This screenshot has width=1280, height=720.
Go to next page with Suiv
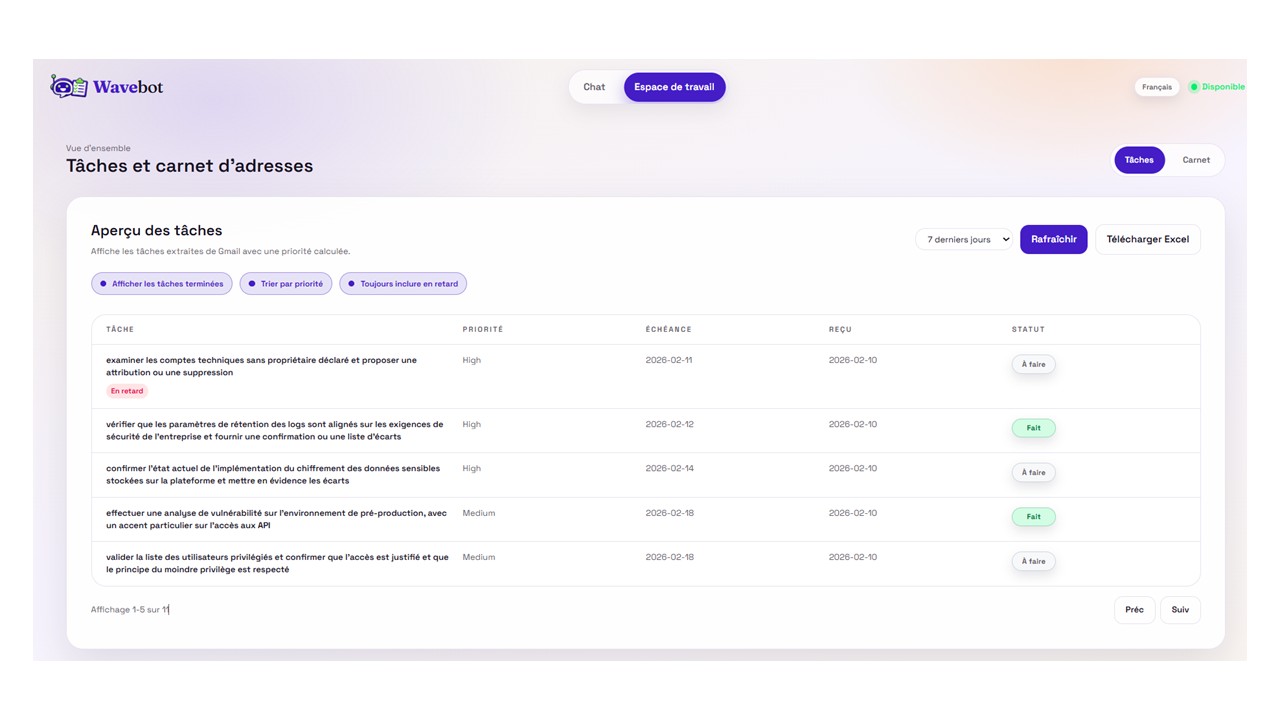[x=1180, y=610]
